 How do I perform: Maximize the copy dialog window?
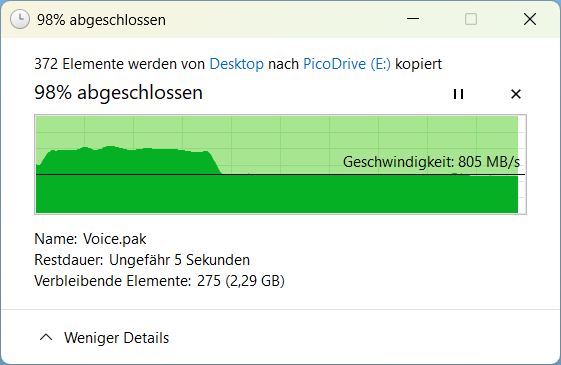tap(471, 19)
